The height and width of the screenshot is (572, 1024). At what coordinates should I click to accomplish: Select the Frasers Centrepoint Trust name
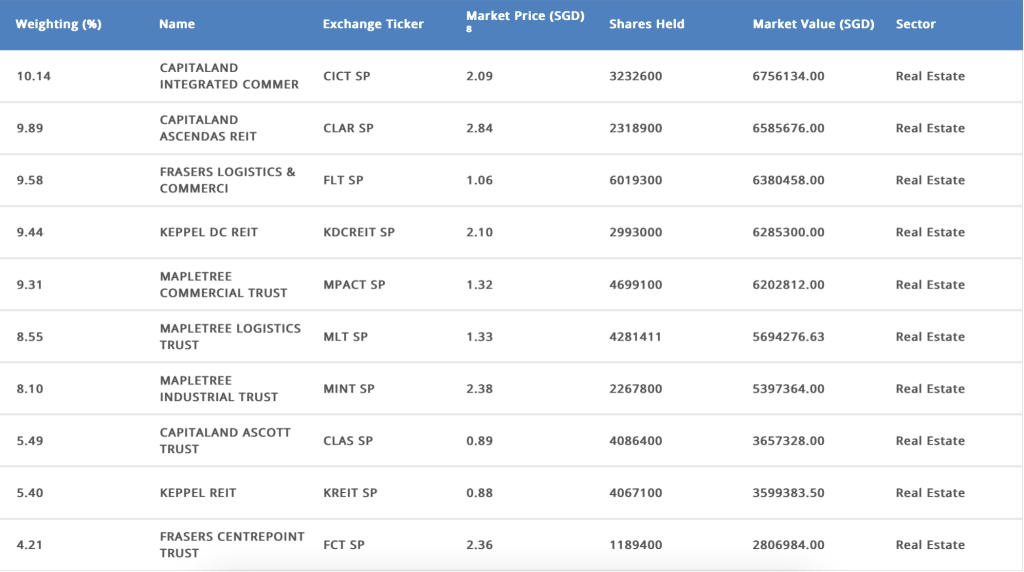tap(232, 545)
